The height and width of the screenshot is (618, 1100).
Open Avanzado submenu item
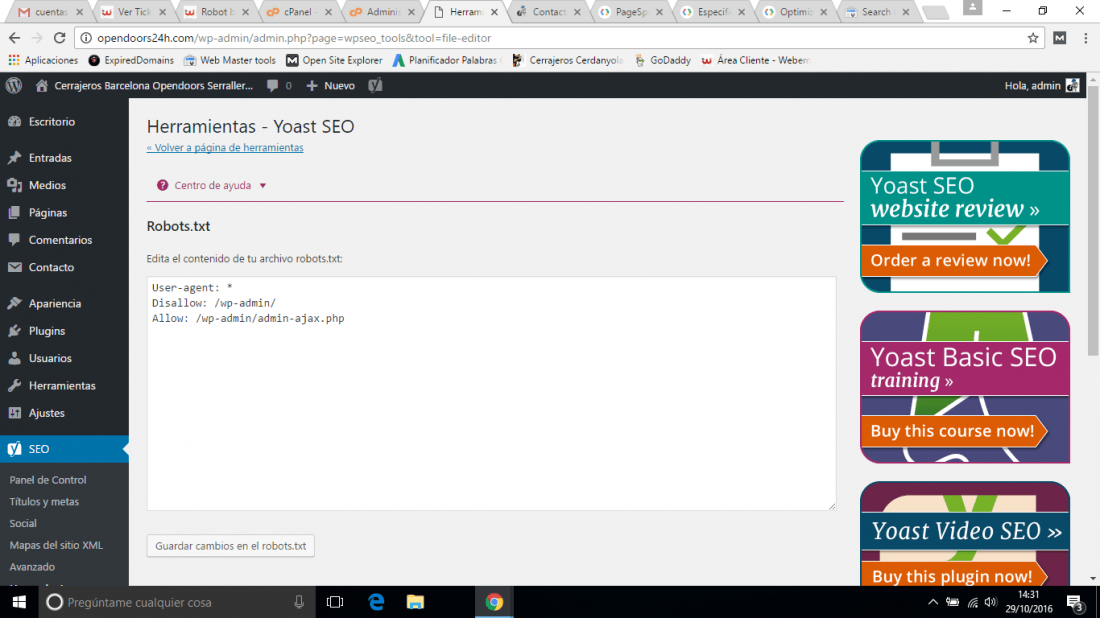(32, 567)
